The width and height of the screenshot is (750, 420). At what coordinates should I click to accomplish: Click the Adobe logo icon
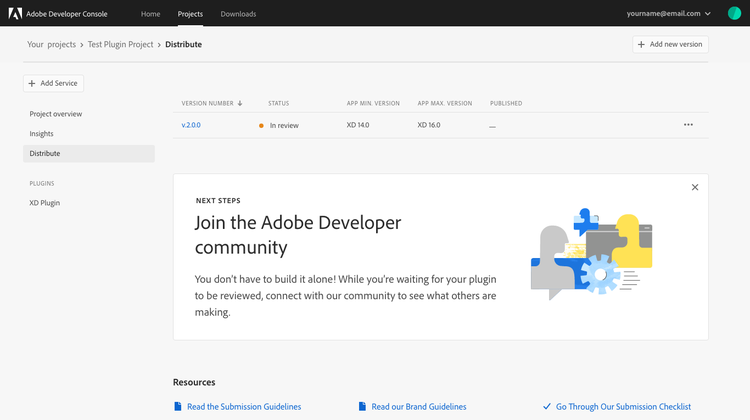15,13
